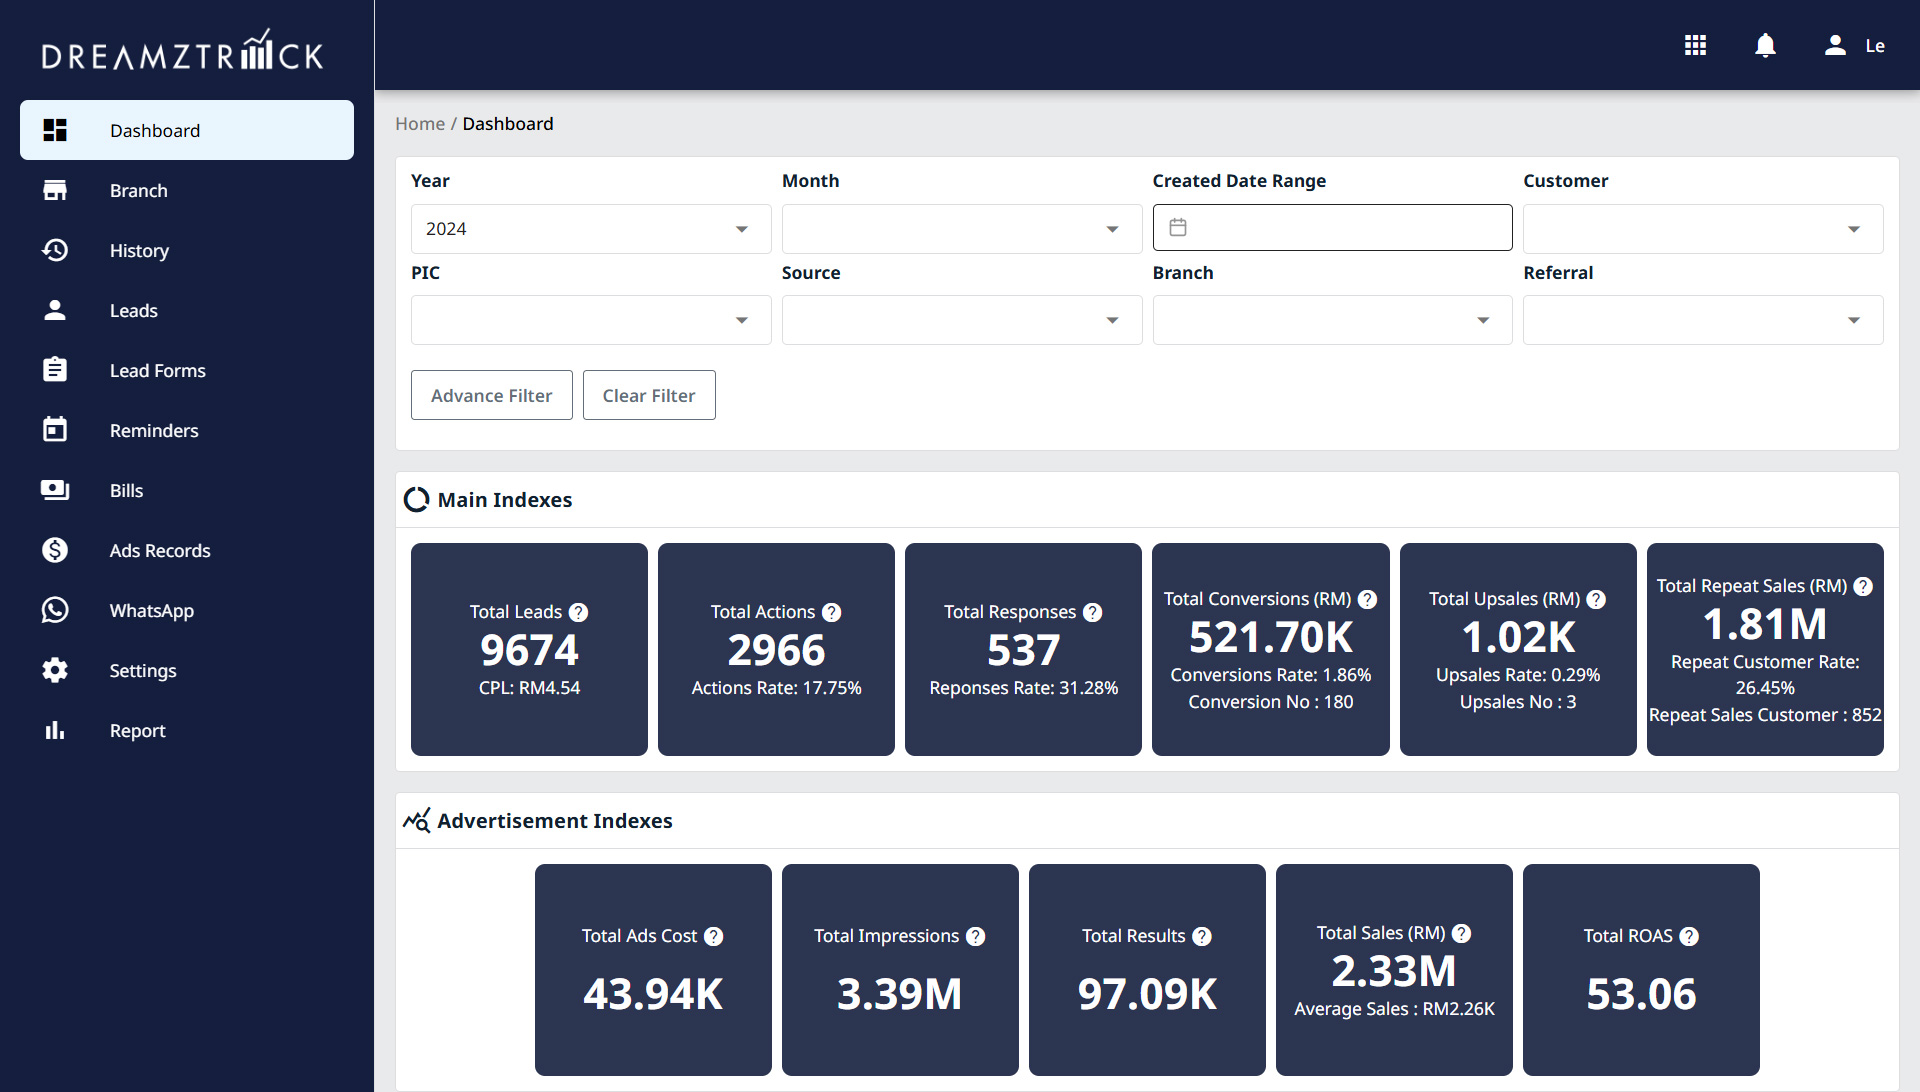Click help icon beside Total Ads Cost
The image size is (1920, 1092).
pos(713,936)
